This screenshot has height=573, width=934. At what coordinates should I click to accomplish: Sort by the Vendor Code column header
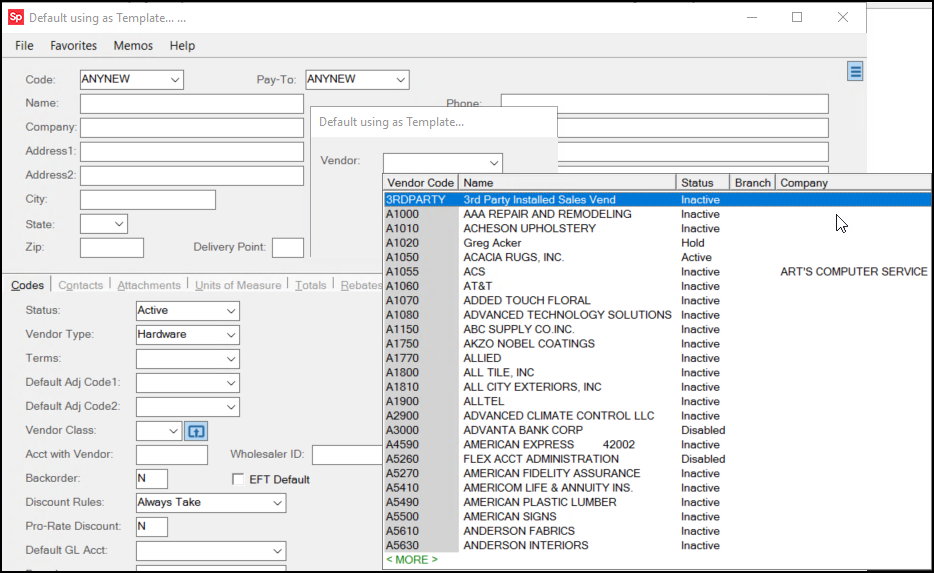[x=420, y=183]
